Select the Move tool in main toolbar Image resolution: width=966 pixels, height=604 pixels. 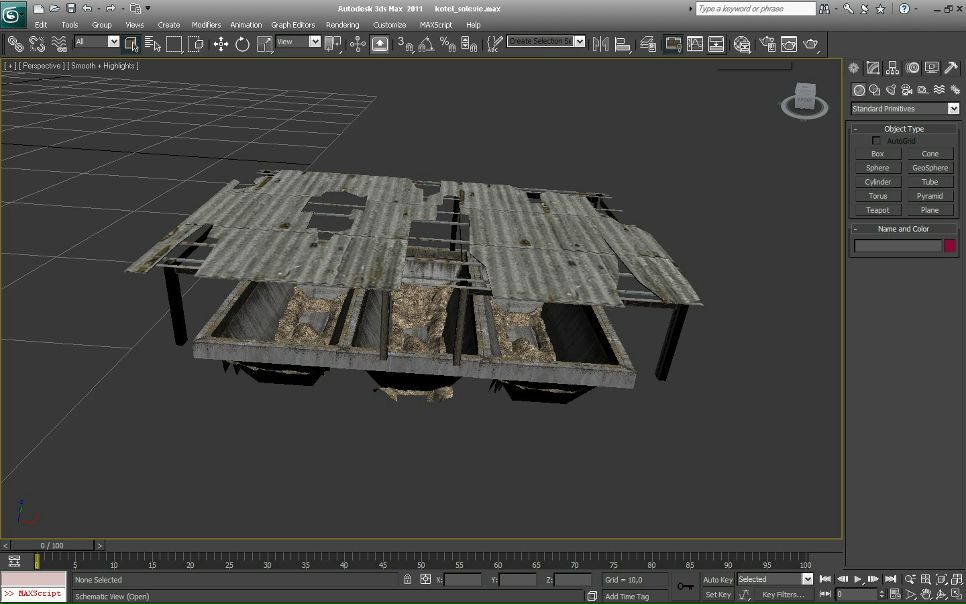[x=220, y=44]
